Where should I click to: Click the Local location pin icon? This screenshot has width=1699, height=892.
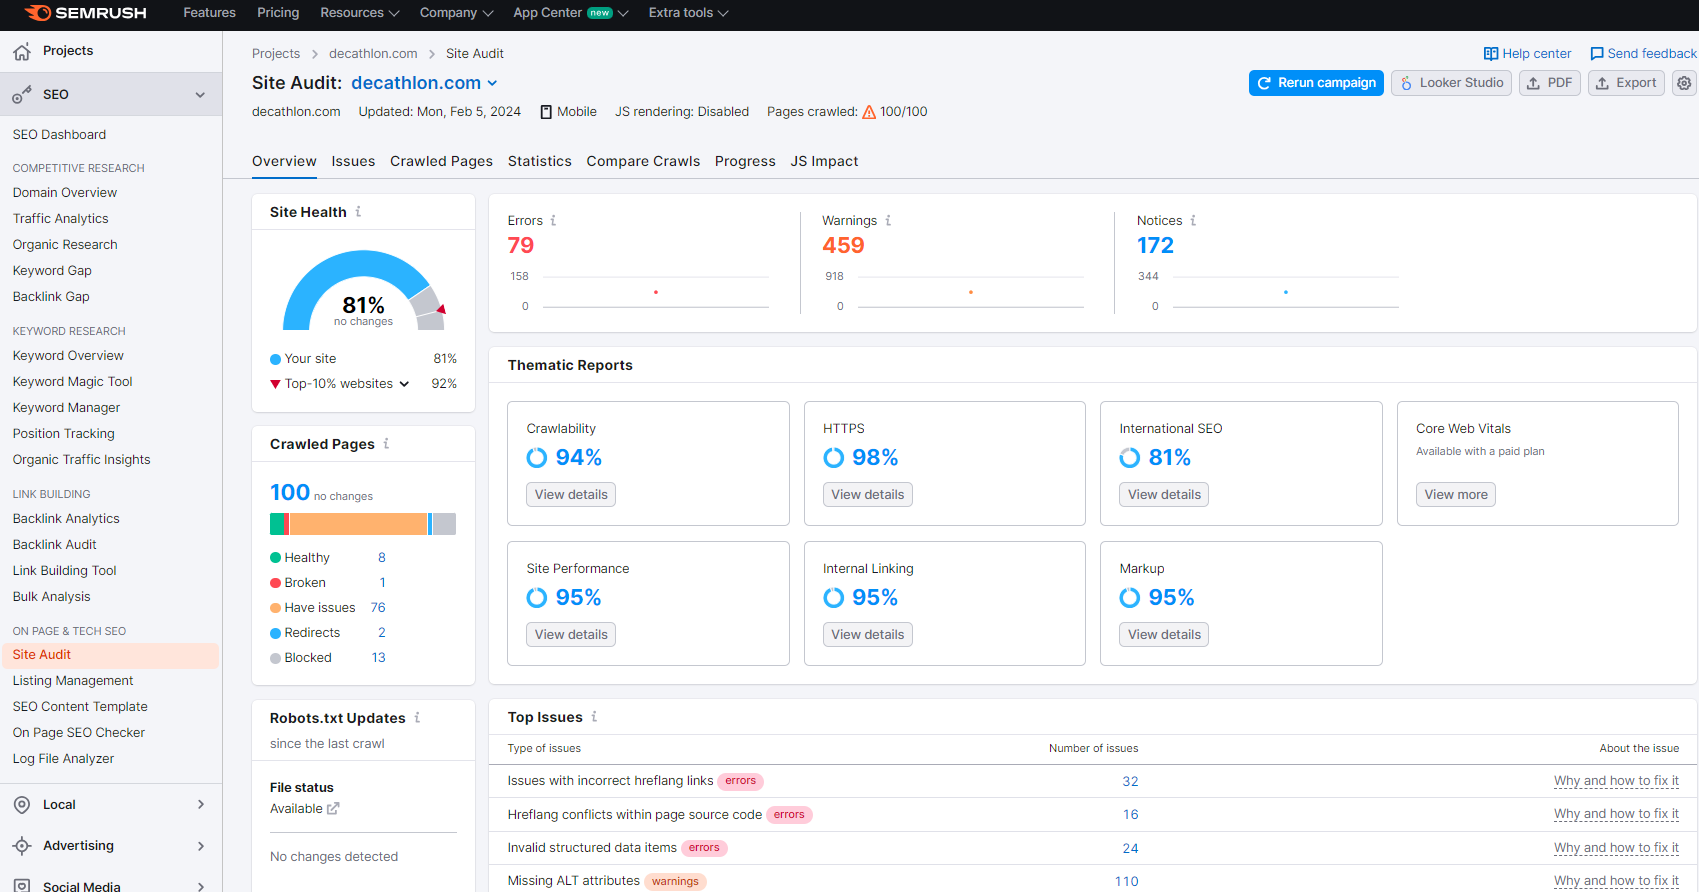pos(22,805)
